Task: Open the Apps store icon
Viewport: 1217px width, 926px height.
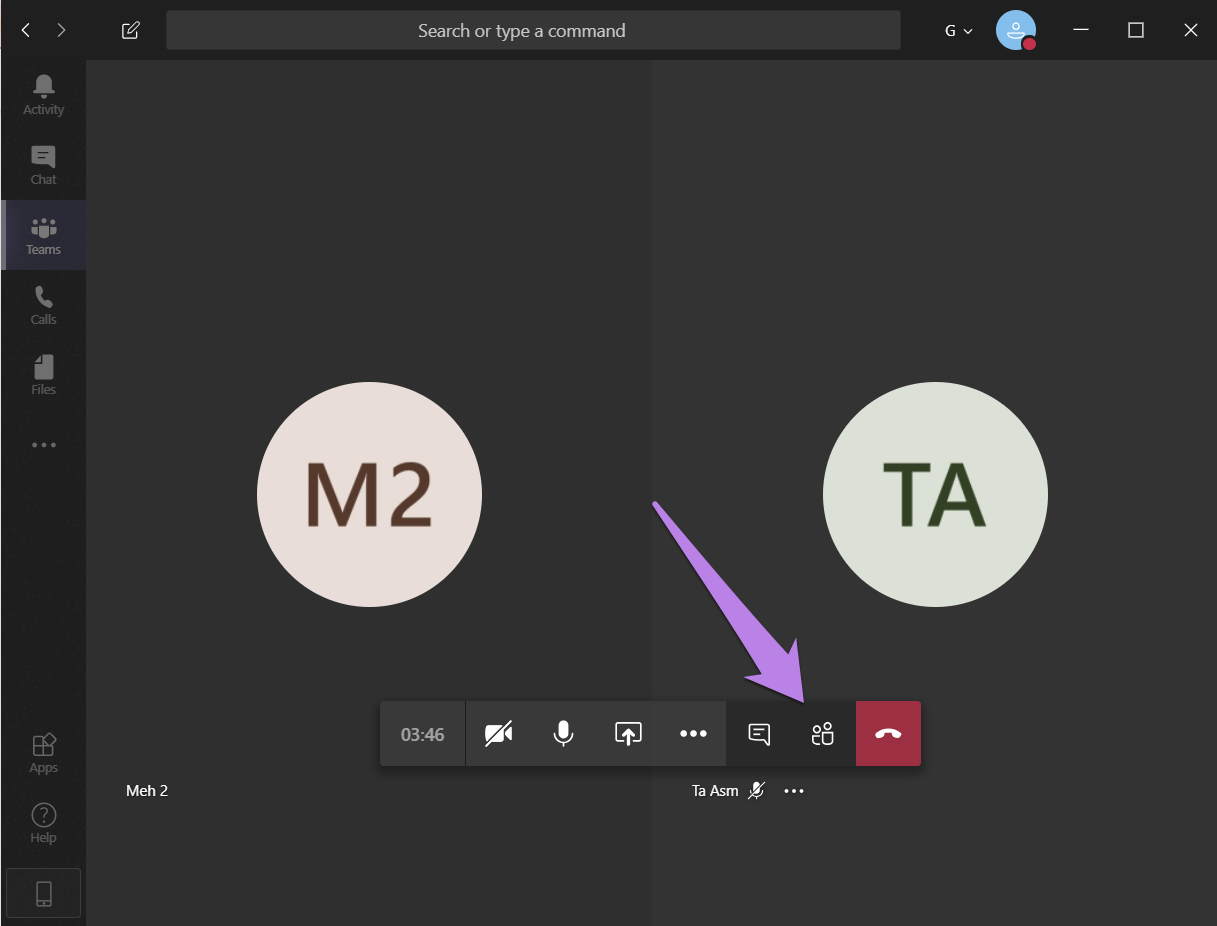Action: 43,753
